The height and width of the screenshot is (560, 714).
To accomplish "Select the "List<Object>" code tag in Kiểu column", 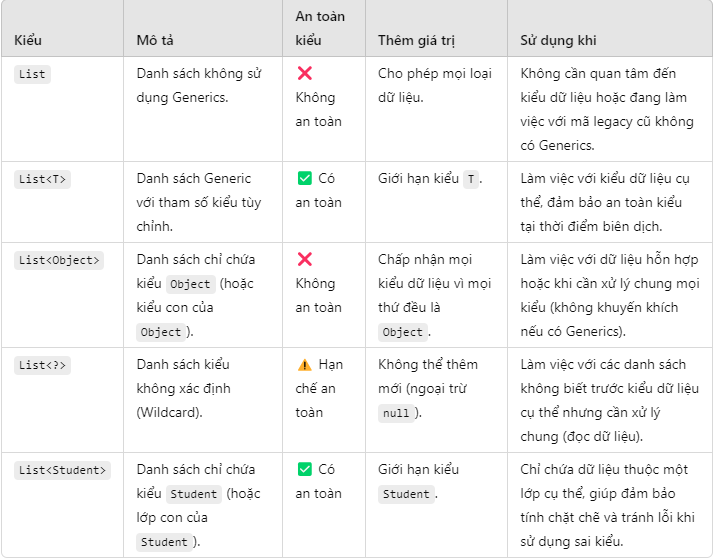I will [x=59, y=260].
